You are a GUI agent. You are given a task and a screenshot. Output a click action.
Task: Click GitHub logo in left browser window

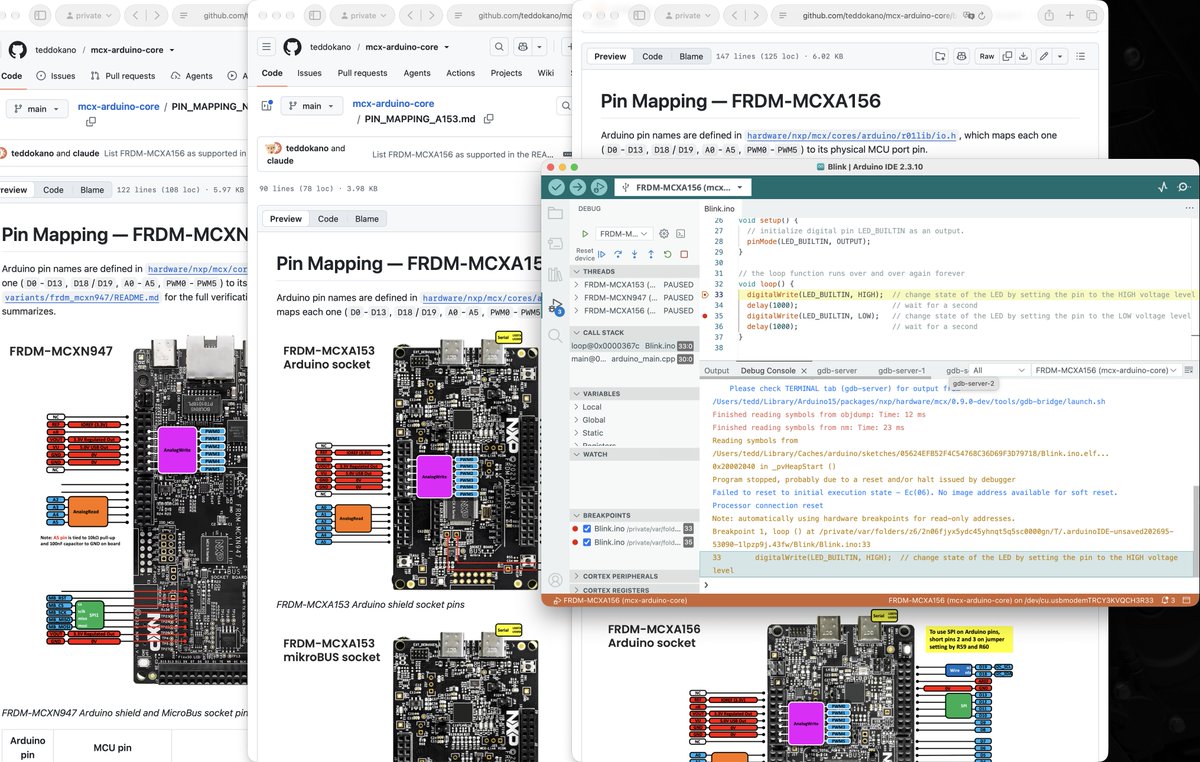pos(18,50)
